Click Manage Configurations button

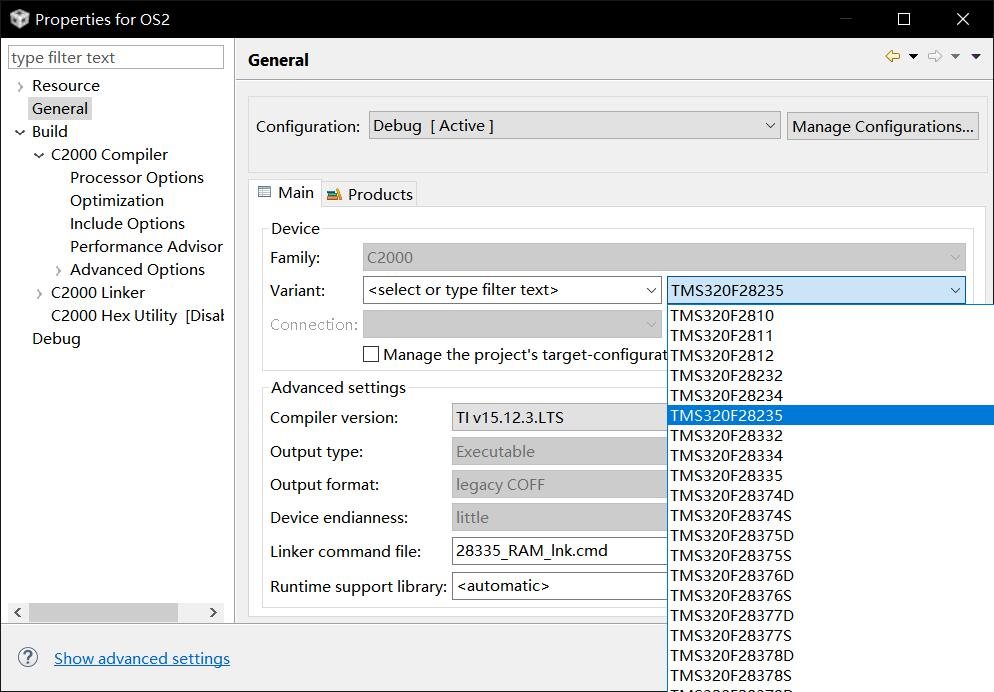pos(882,126)
